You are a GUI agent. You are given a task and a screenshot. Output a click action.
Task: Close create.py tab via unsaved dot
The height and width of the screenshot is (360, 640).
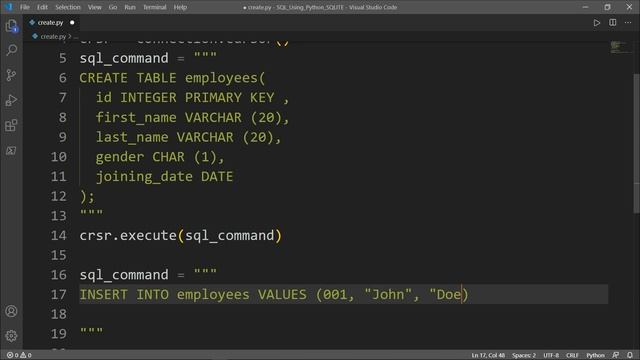pyautogui.click(x=72, y=22)
